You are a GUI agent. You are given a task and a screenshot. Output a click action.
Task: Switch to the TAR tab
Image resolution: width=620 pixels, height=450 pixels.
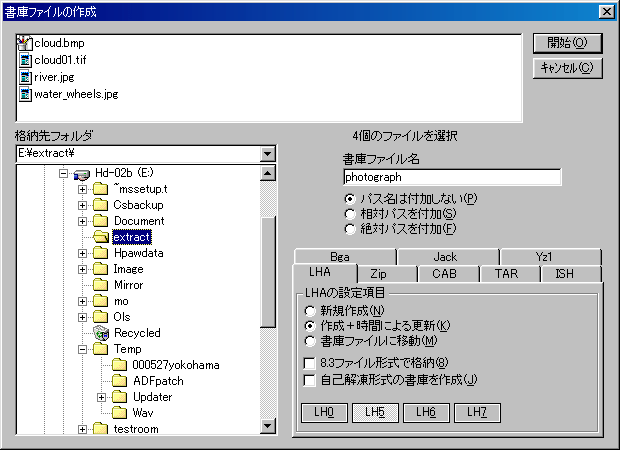click(x=510, y=274)
